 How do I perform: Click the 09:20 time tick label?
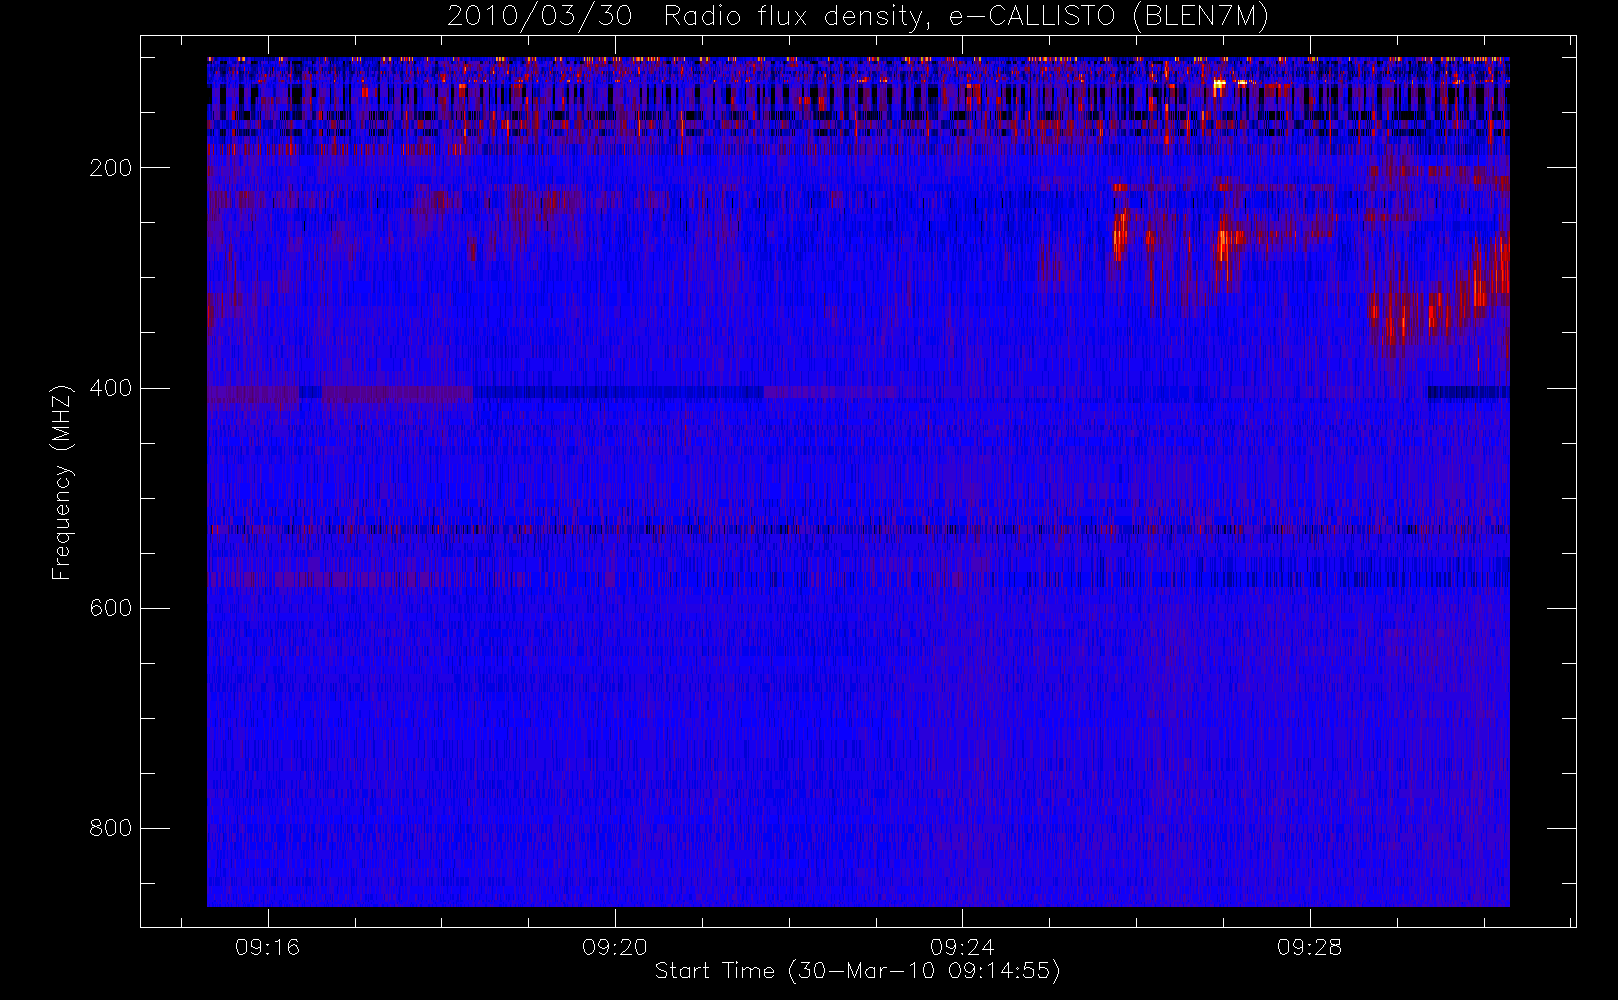615,947
